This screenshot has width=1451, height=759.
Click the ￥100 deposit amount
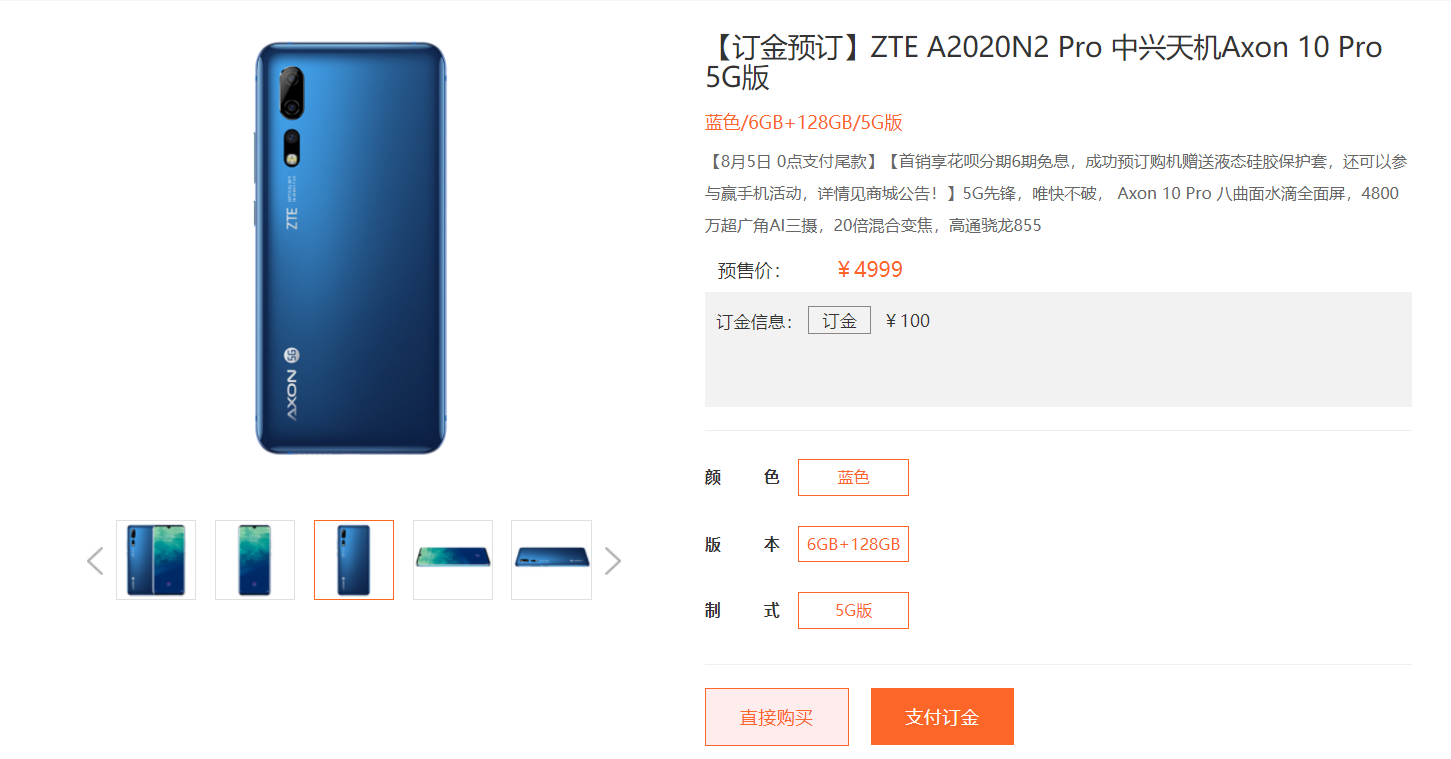[x=908, y=321]
